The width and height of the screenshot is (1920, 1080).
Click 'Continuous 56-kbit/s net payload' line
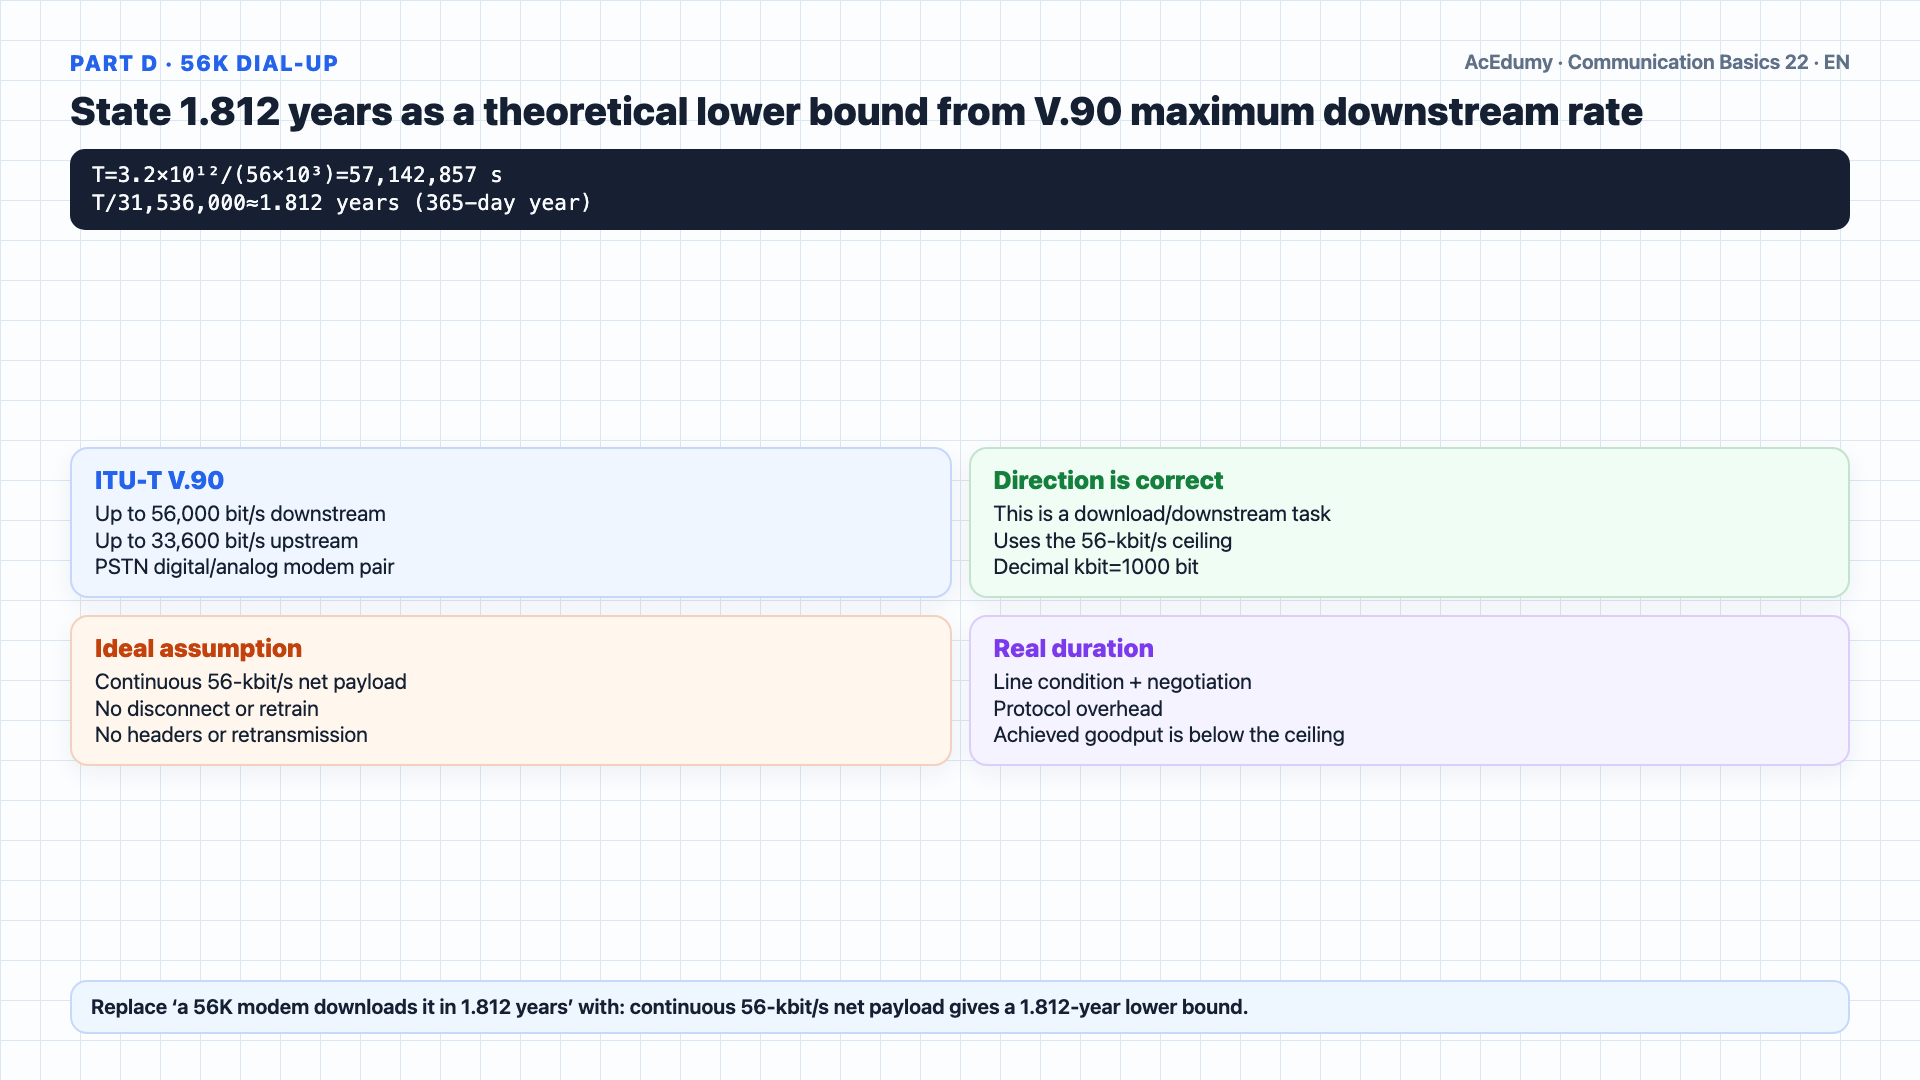point(250,682)
